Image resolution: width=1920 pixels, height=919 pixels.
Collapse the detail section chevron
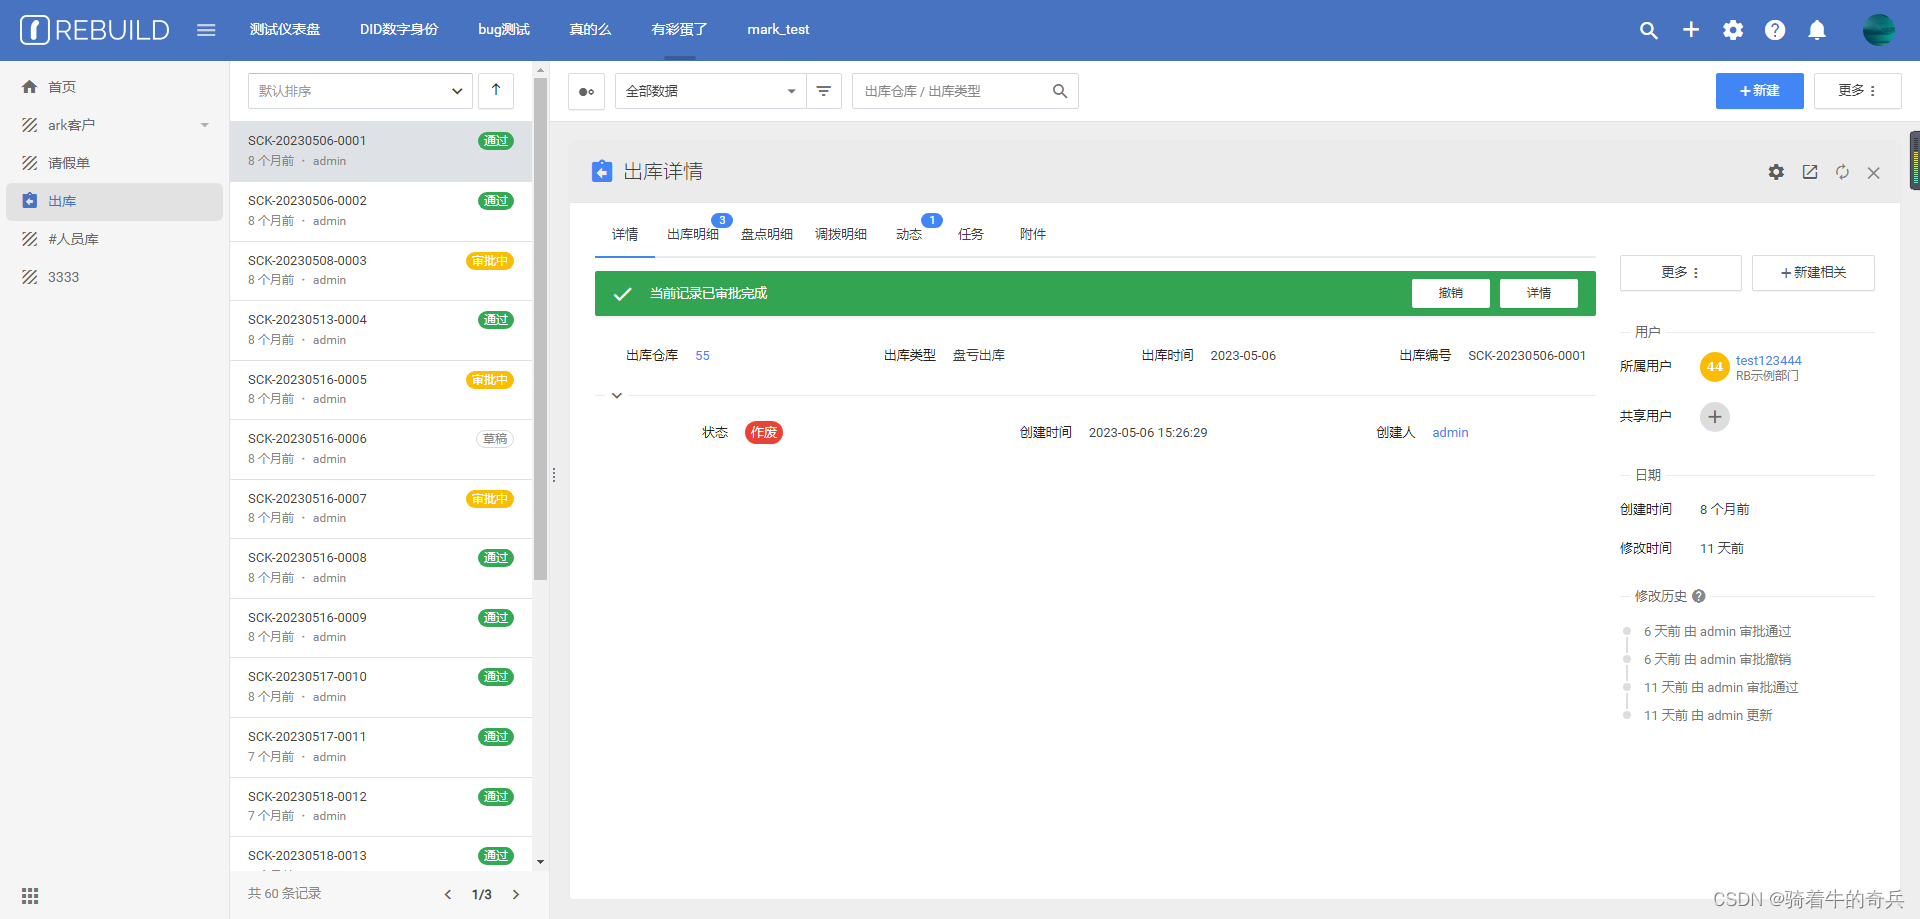[617, 396]
